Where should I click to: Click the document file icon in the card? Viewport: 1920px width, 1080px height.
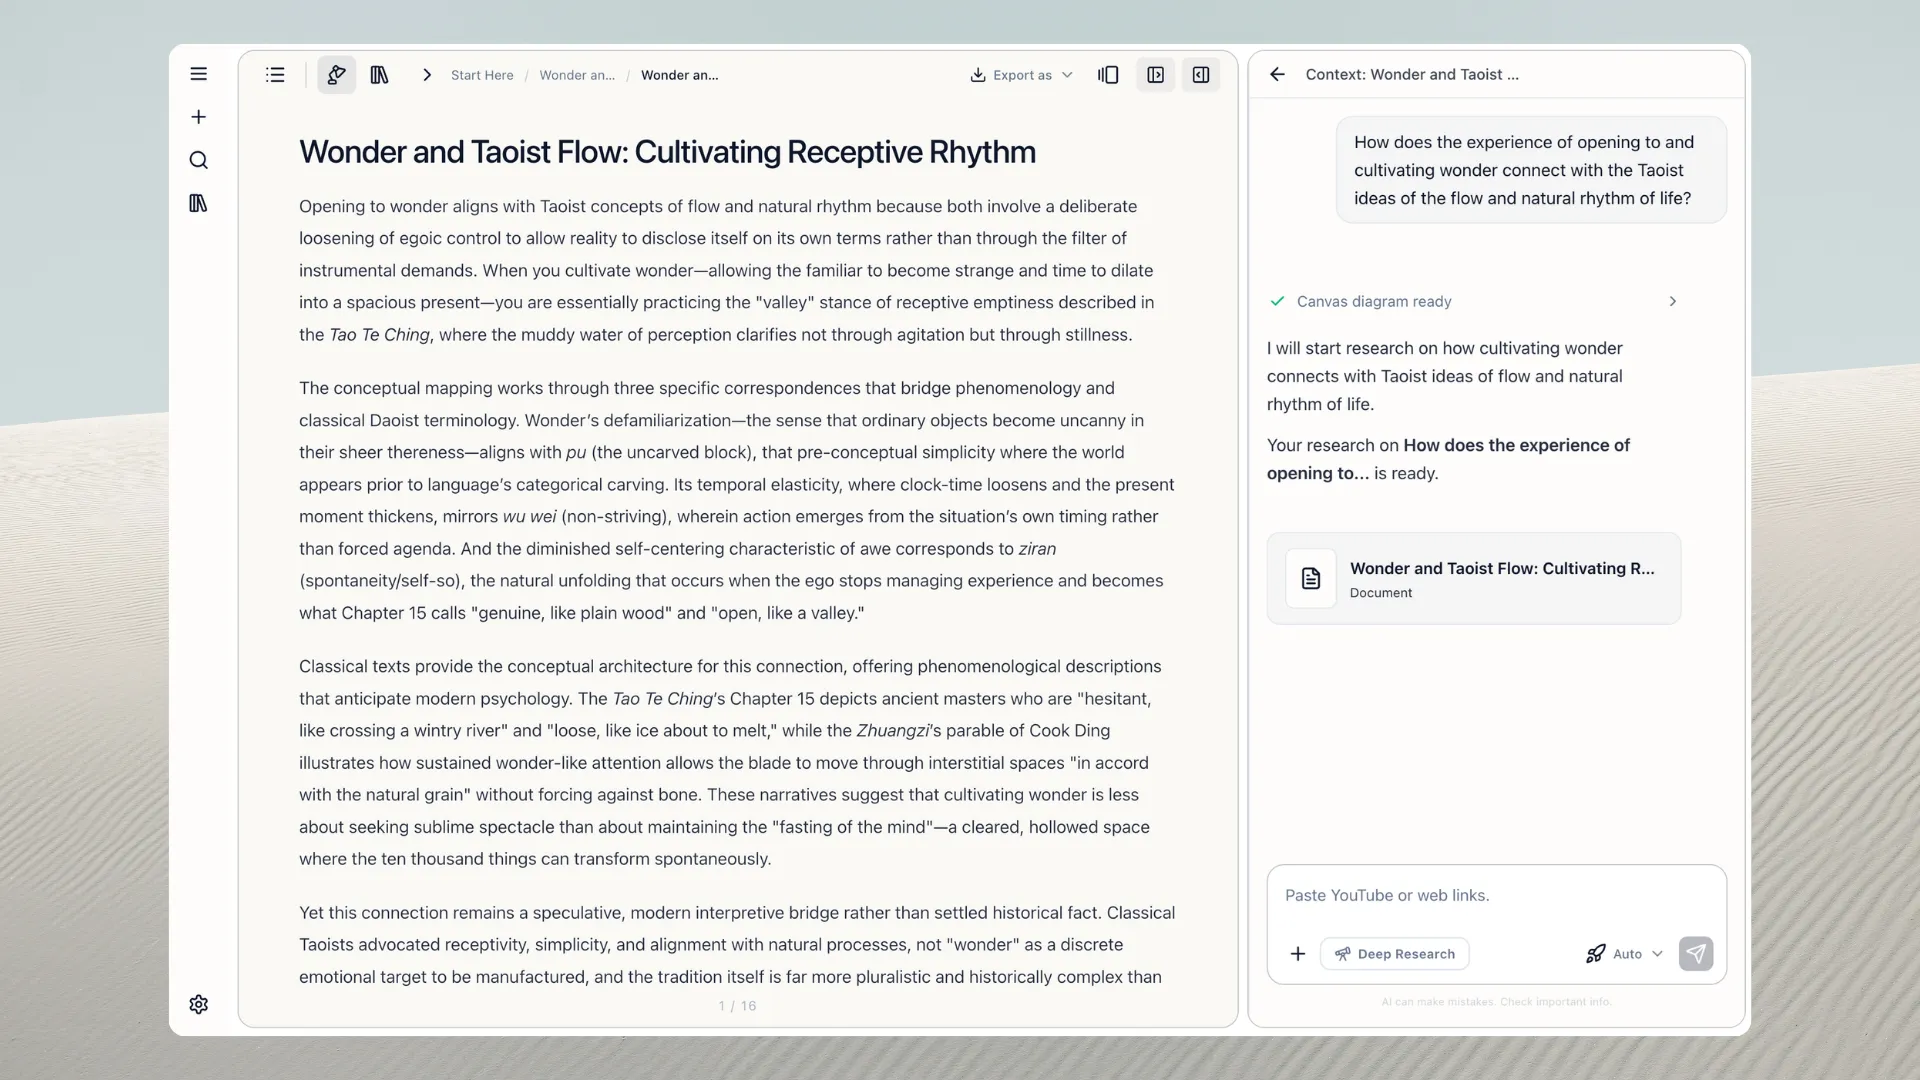click(1311, 578)
